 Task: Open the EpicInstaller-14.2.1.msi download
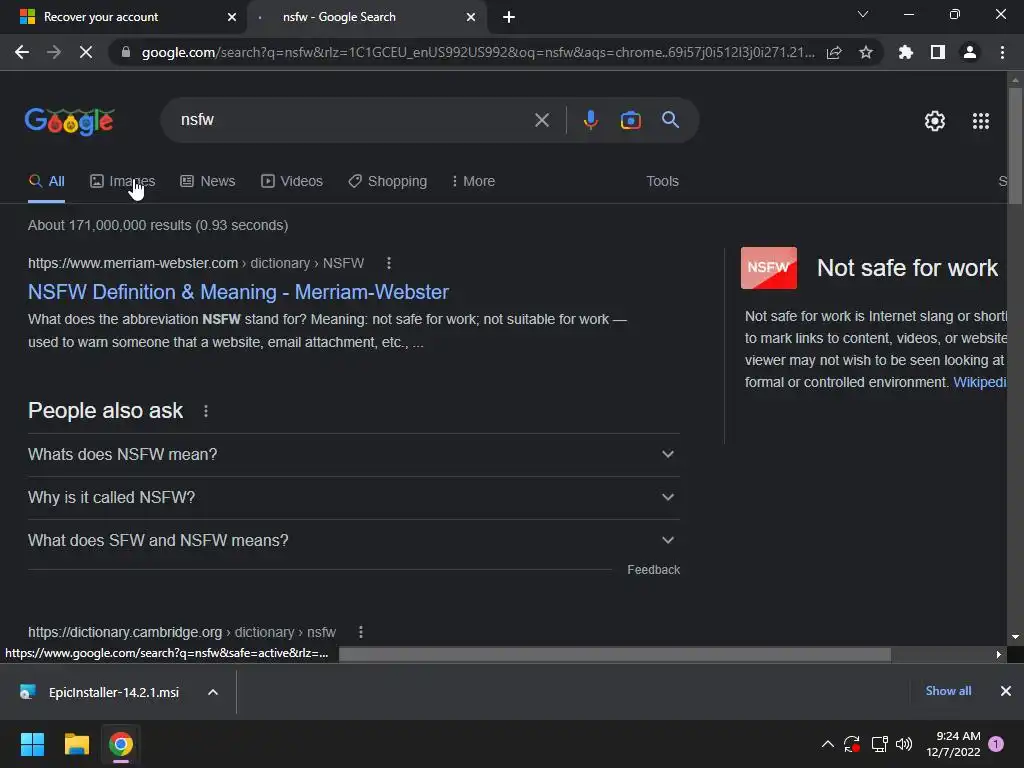[114, 692]
